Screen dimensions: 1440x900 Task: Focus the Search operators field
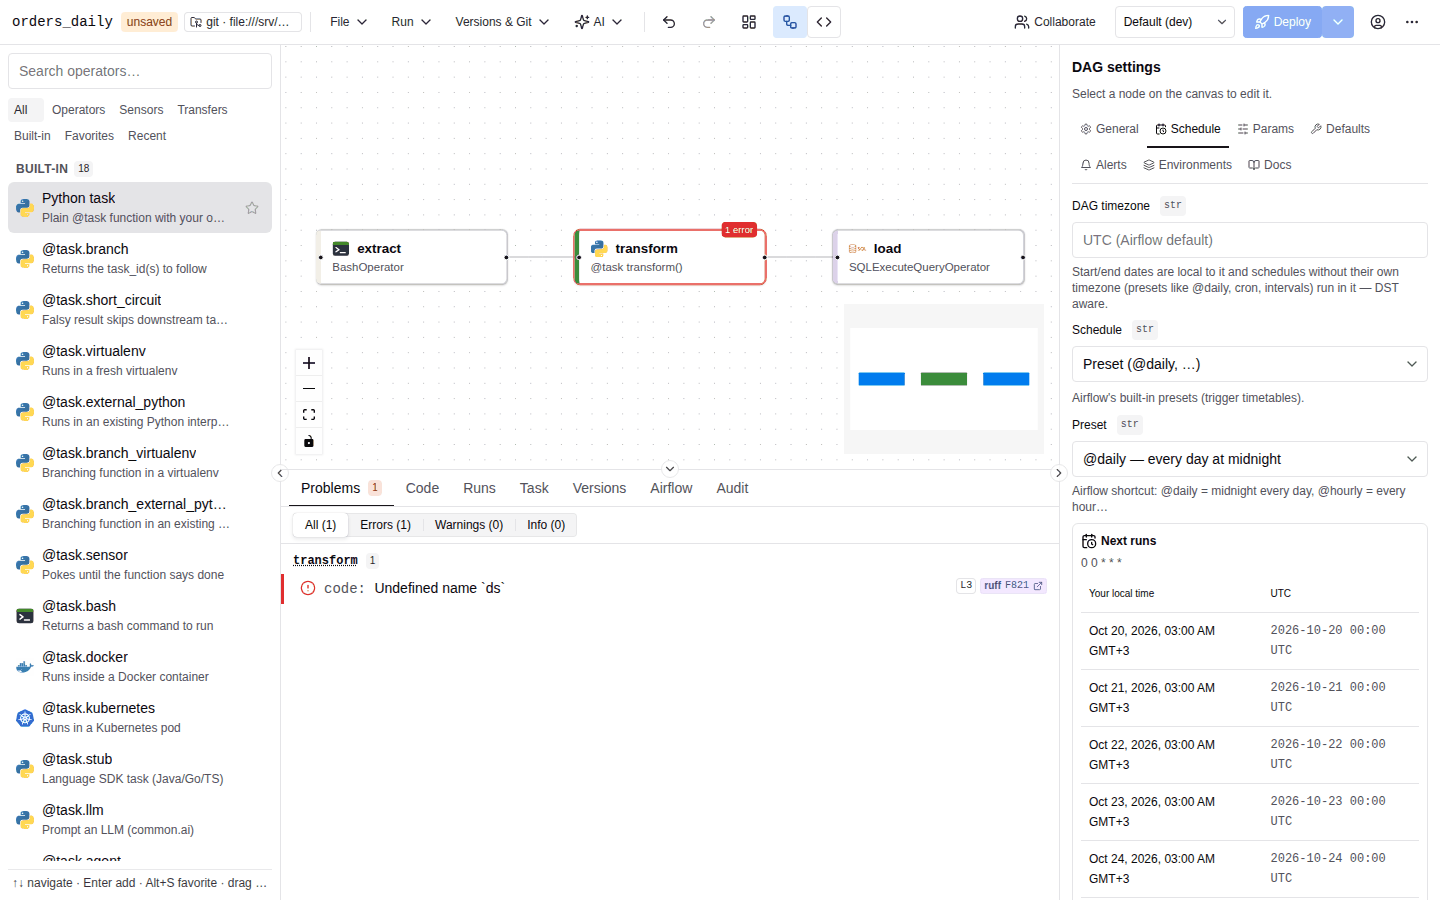[x=140, y=71]
